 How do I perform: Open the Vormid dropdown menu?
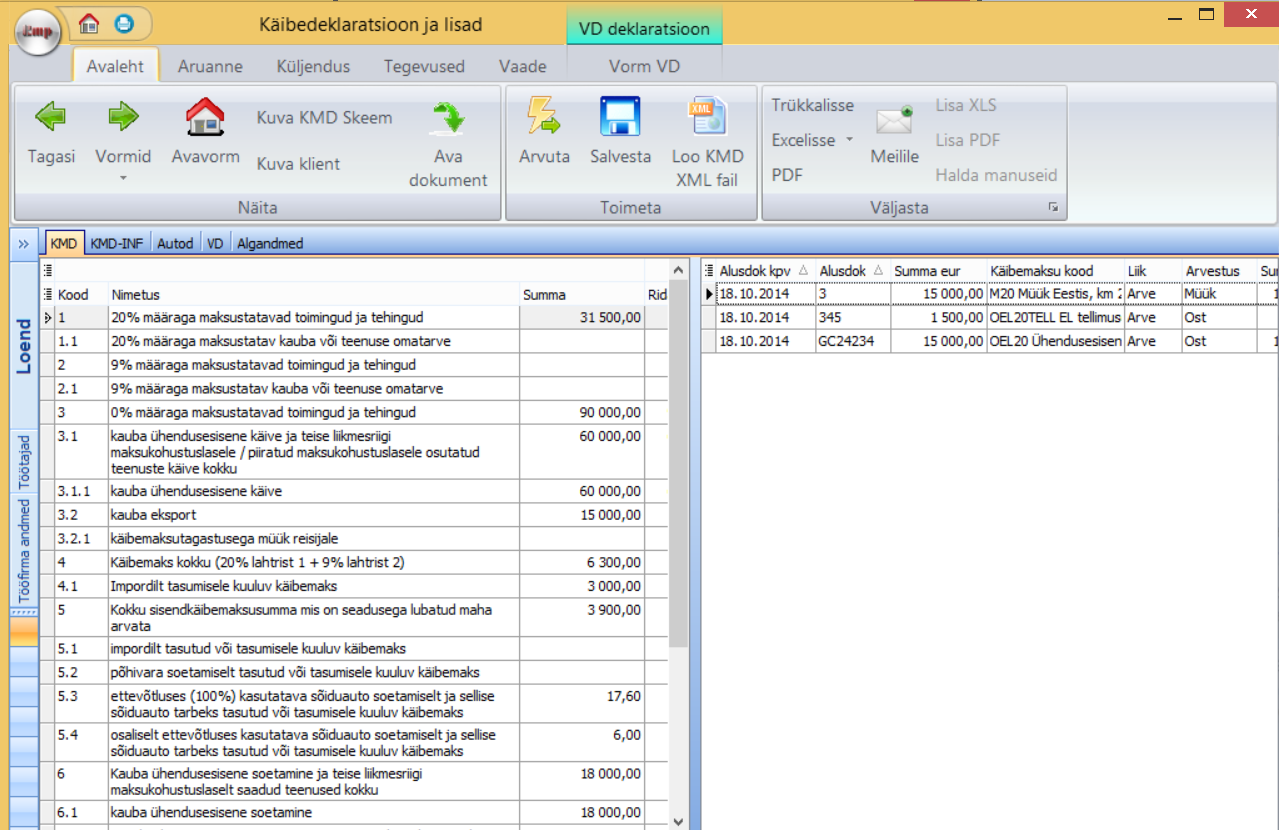pos(123,164)
